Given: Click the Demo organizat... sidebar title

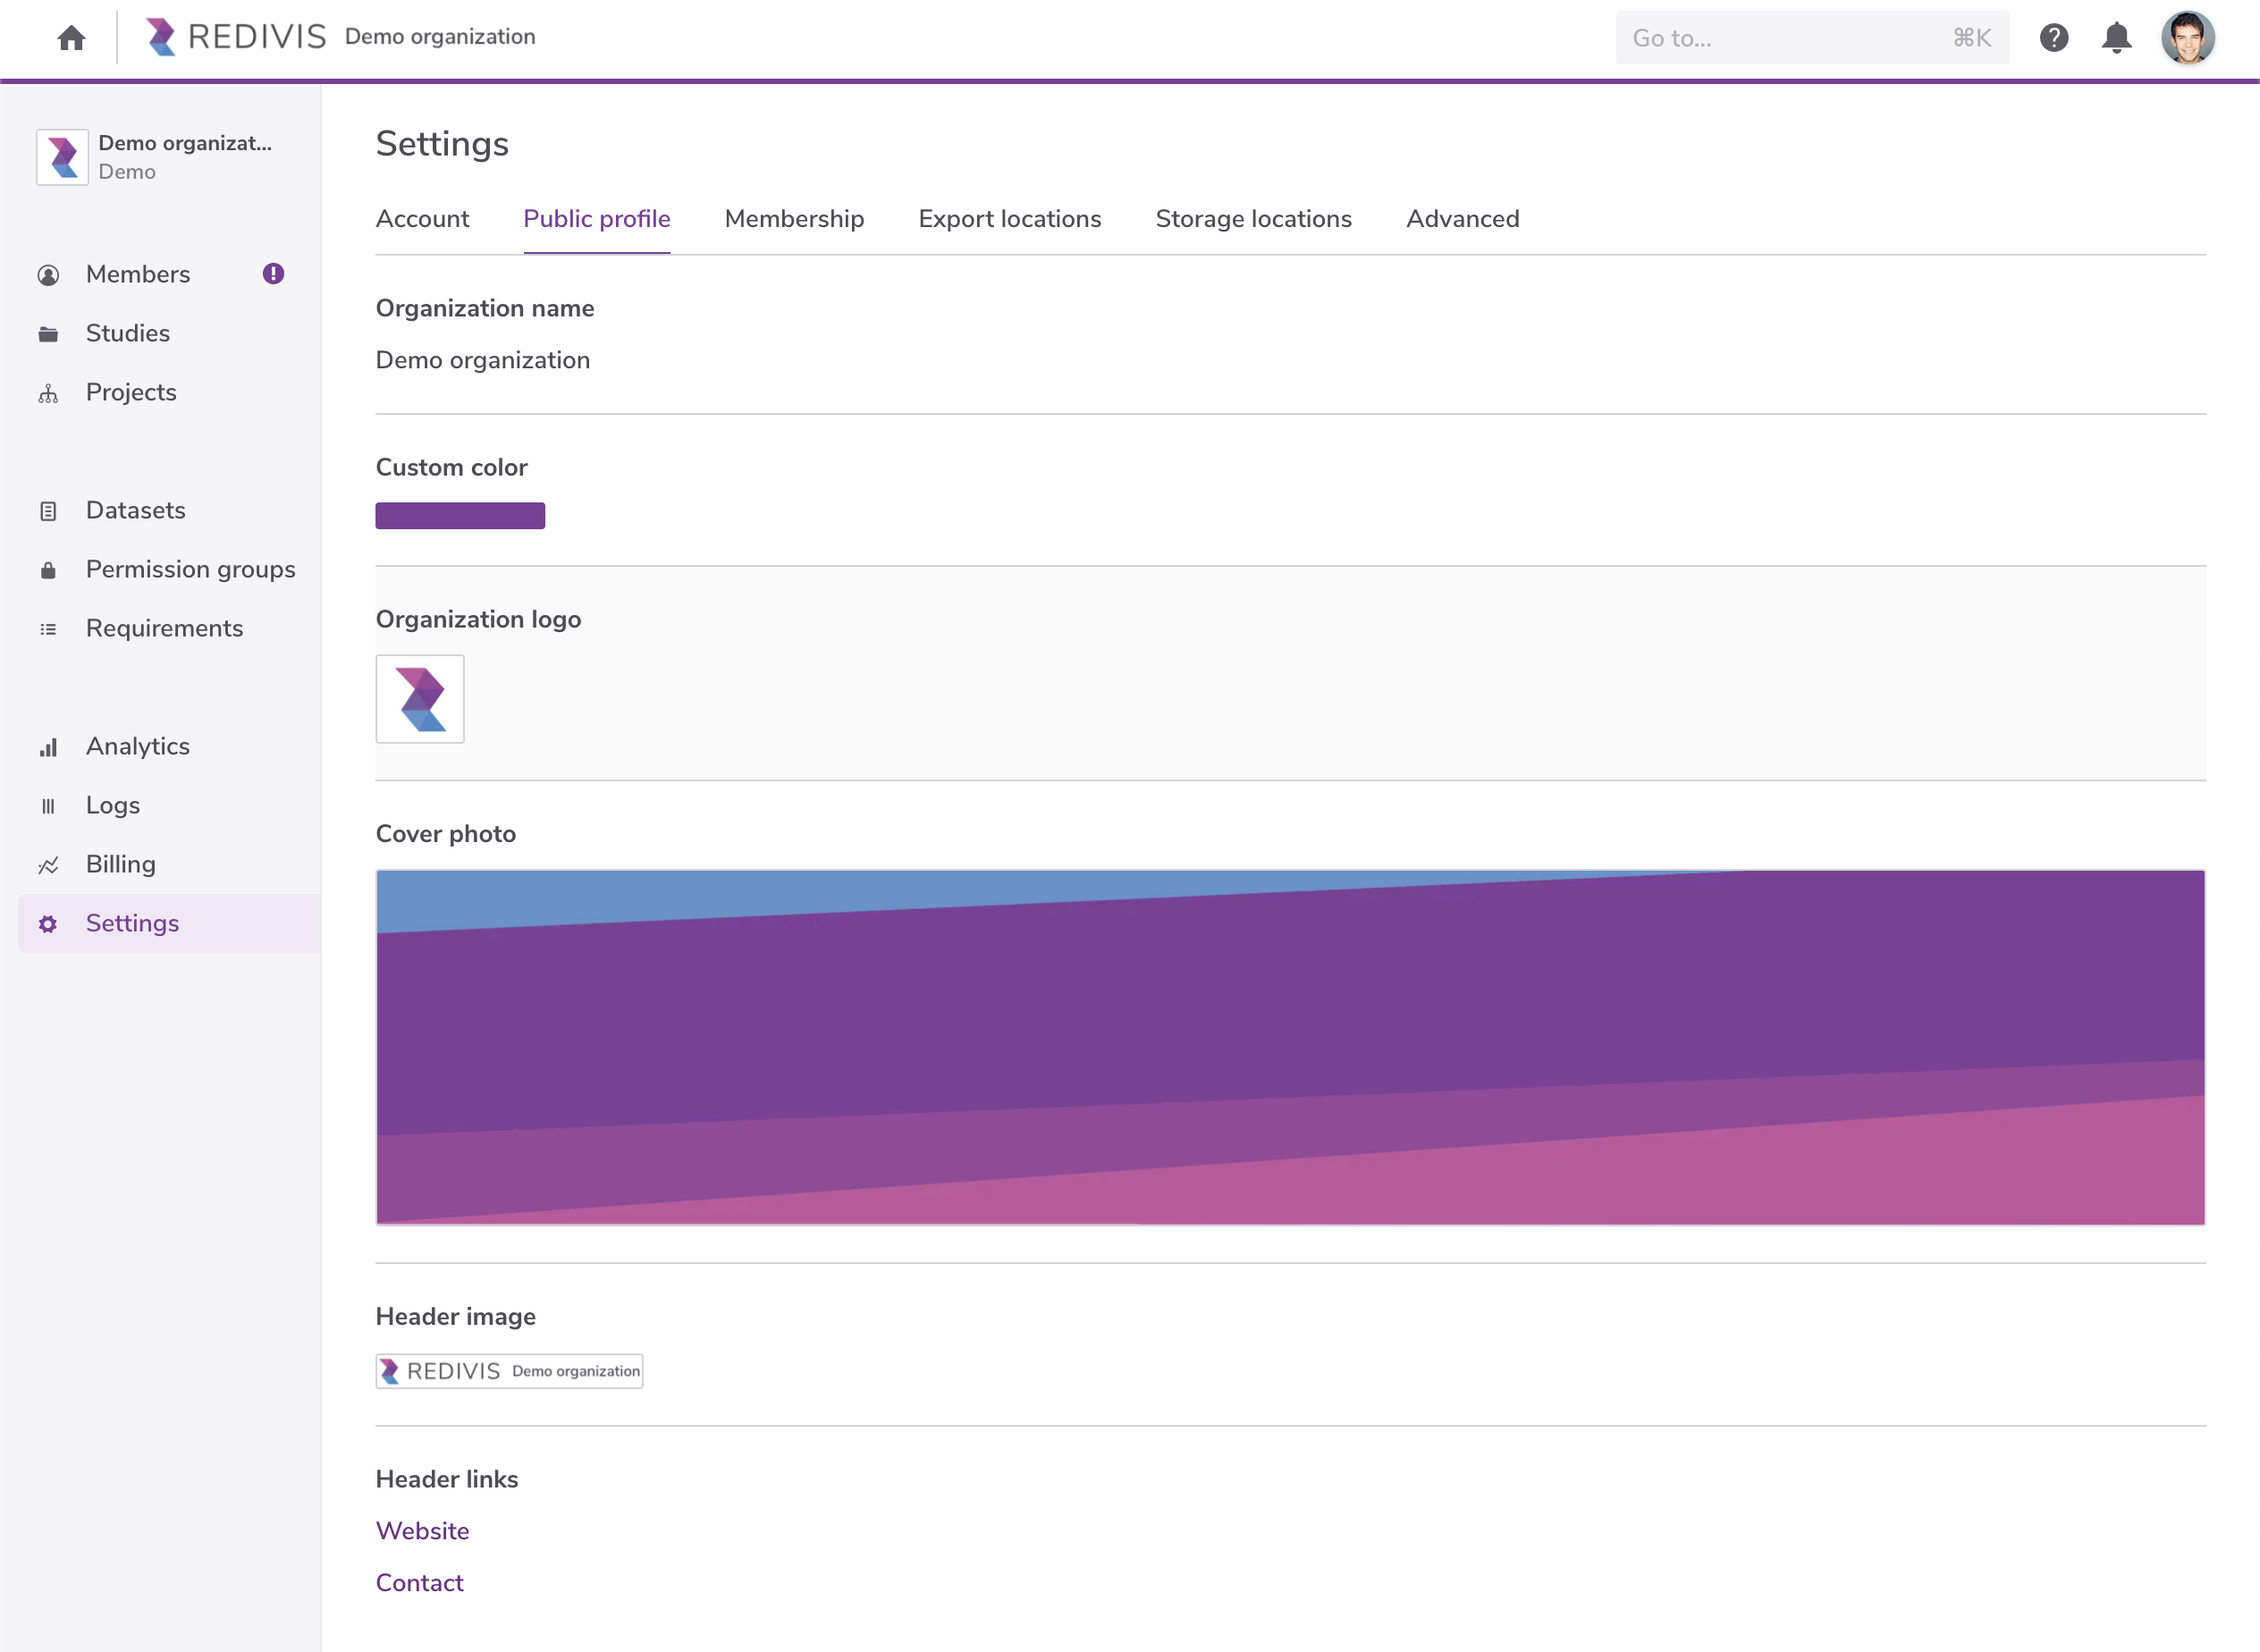Looking at the screenshot, I should pyautogui.click(x=185, y=143).
